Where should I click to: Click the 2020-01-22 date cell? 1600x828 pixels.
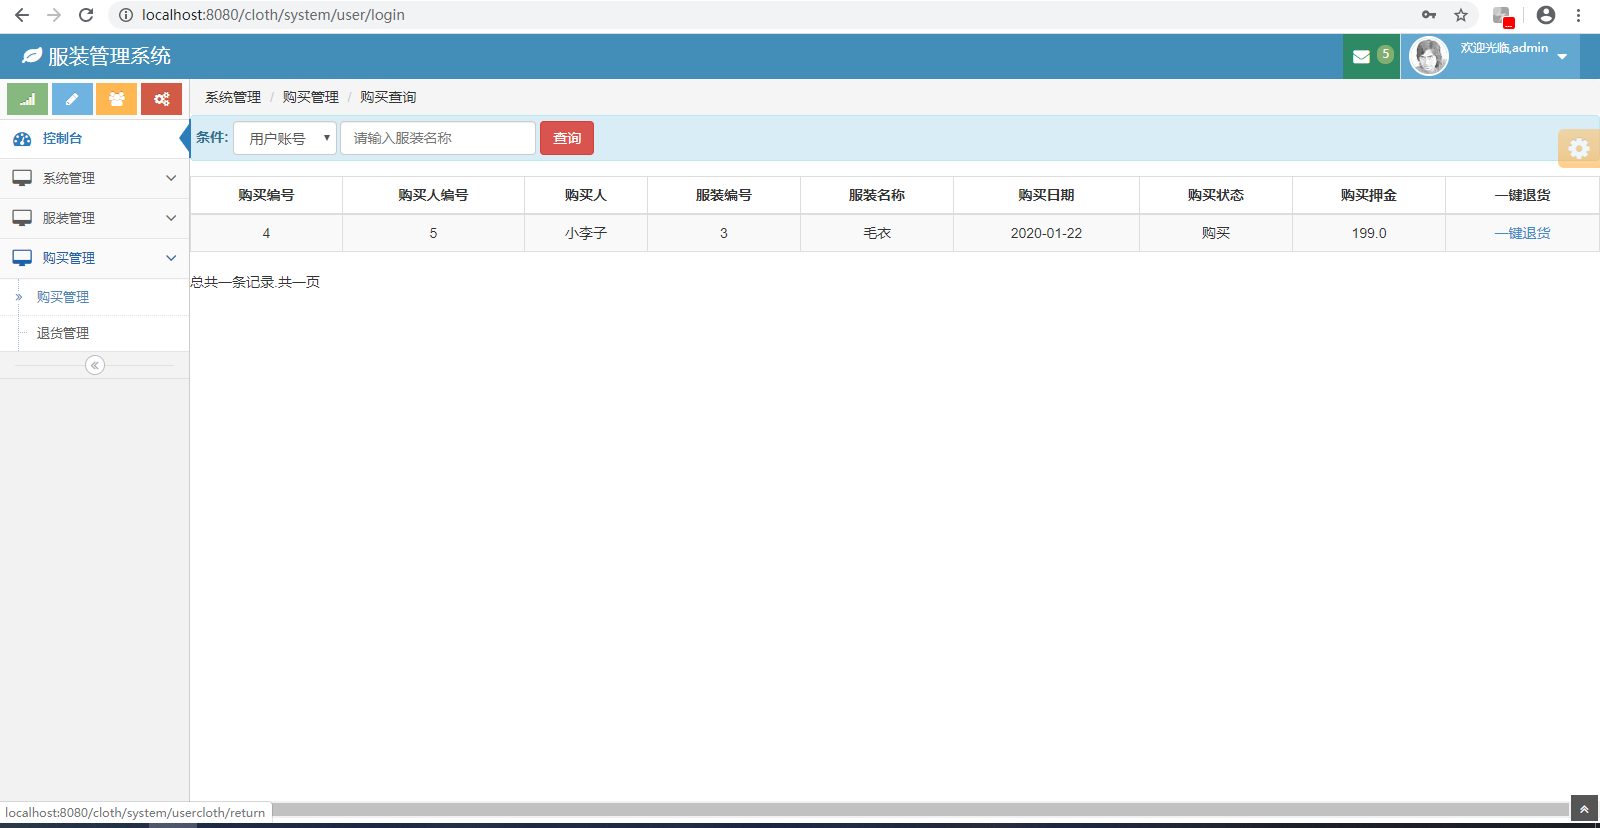[x=1046, y=233]
